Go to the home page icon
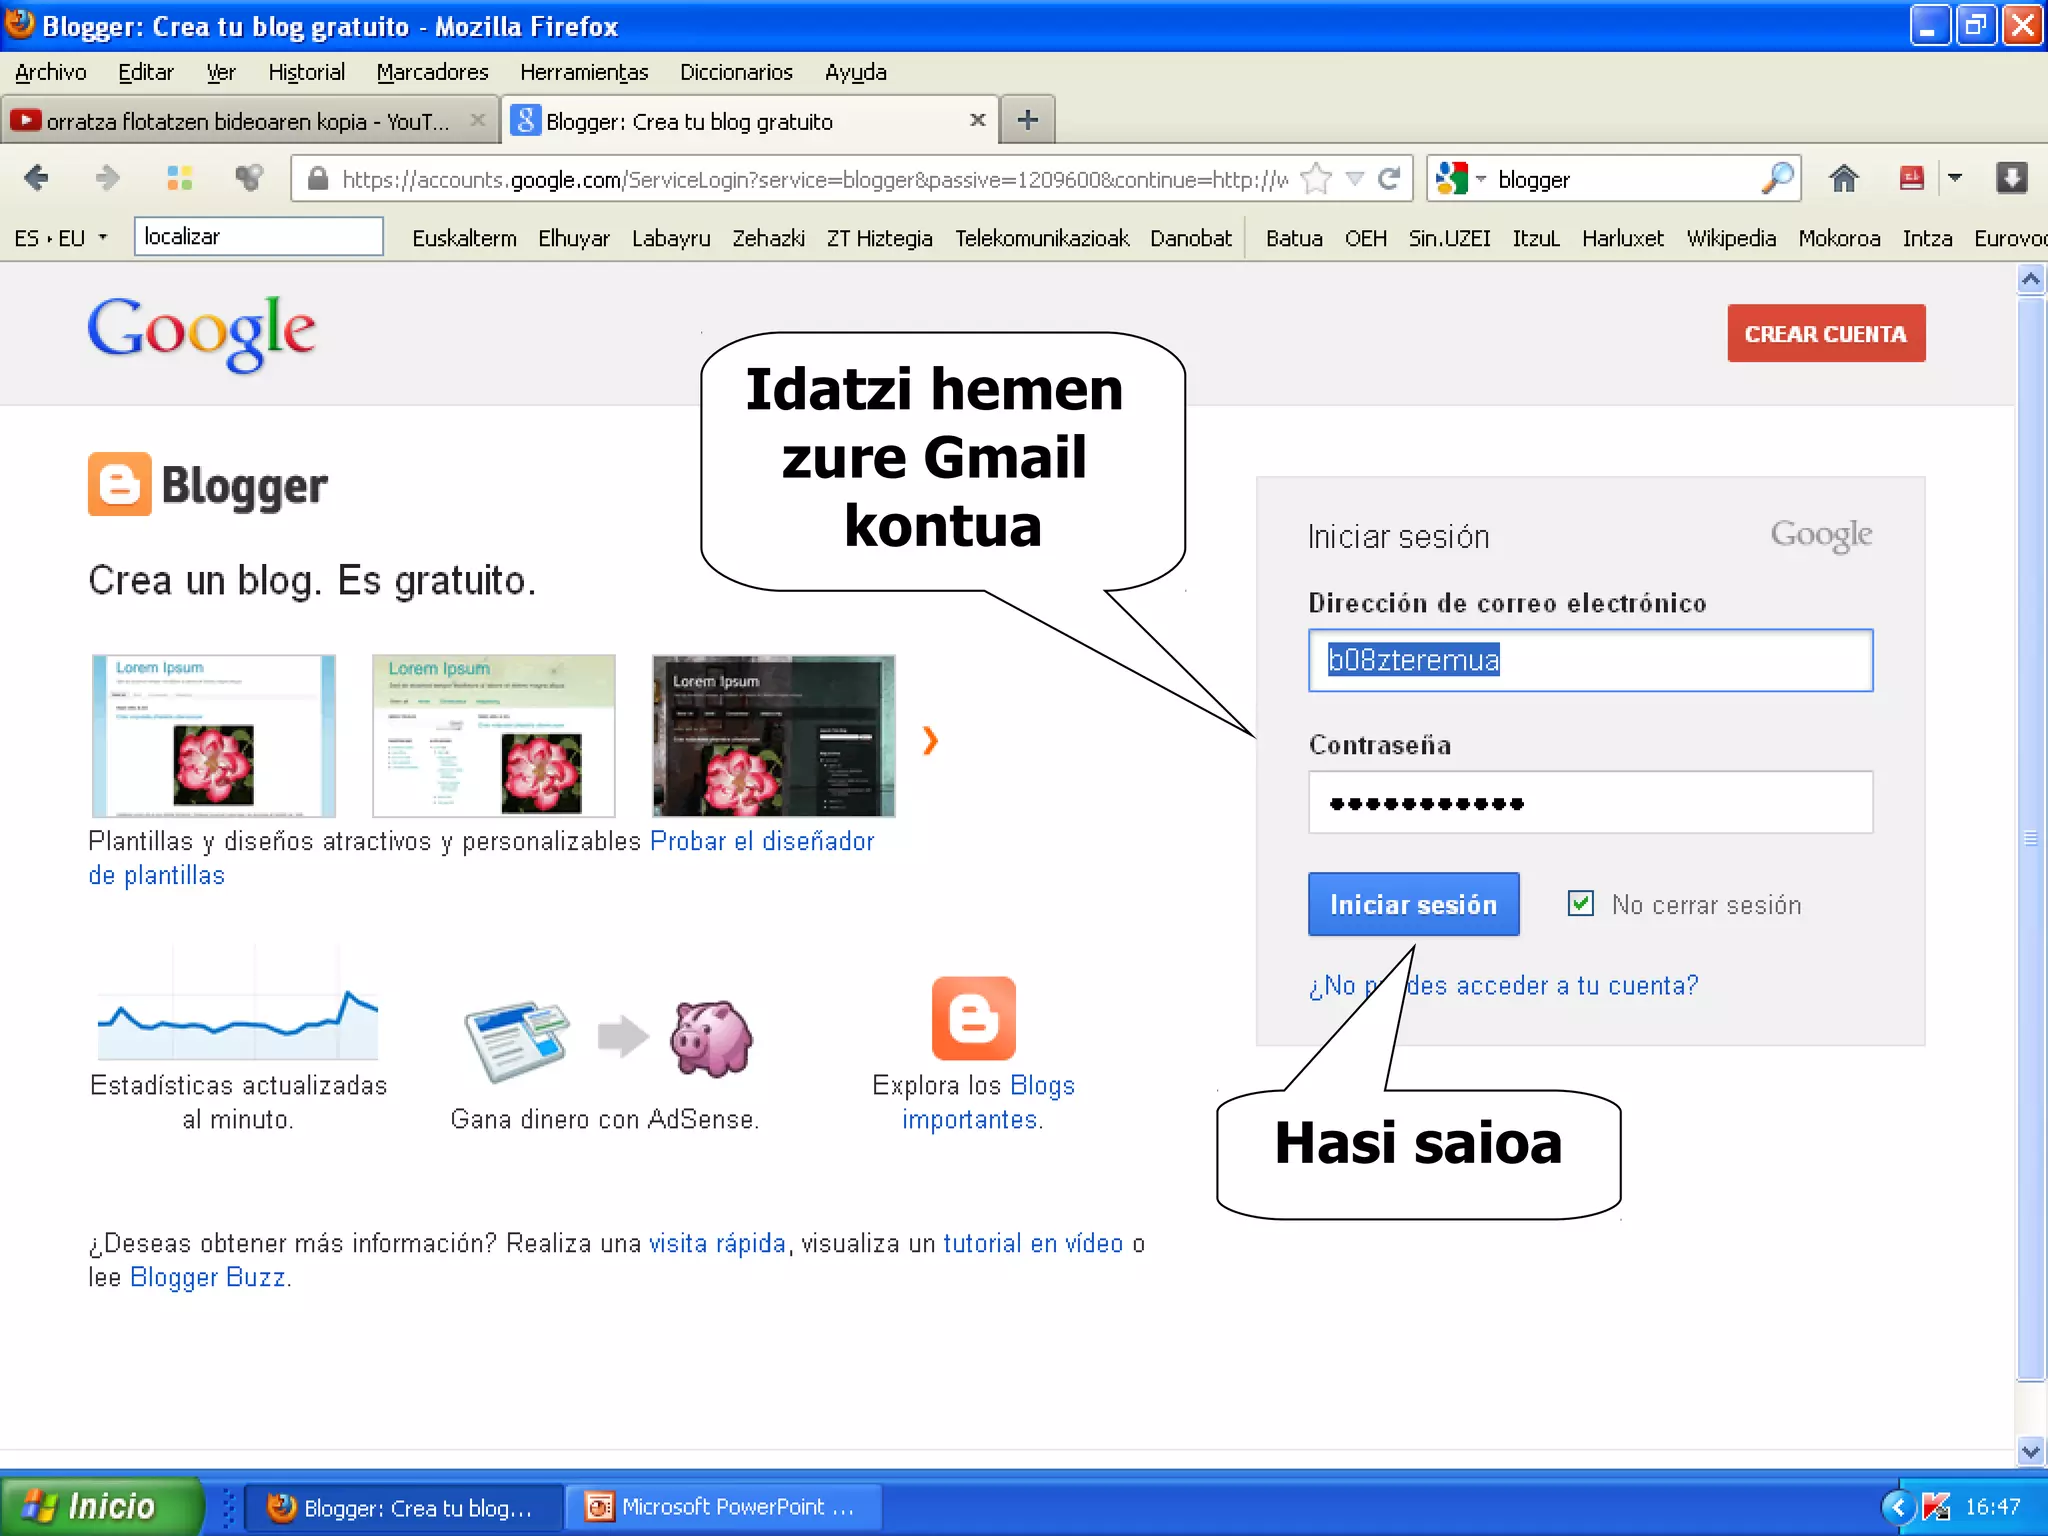The image size is (2048, 1536). (1844, 179)
